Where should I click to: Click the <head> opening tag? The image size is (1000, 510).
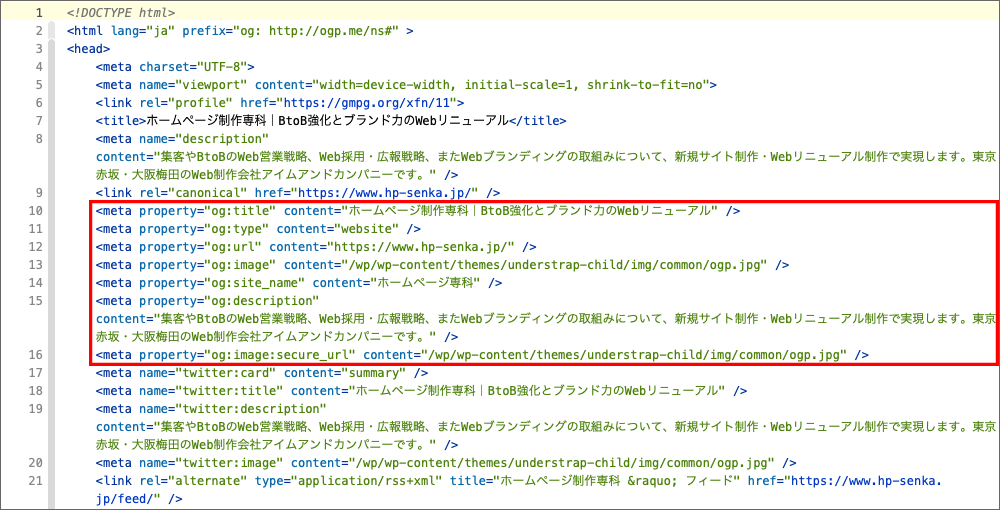pos(89,48)
